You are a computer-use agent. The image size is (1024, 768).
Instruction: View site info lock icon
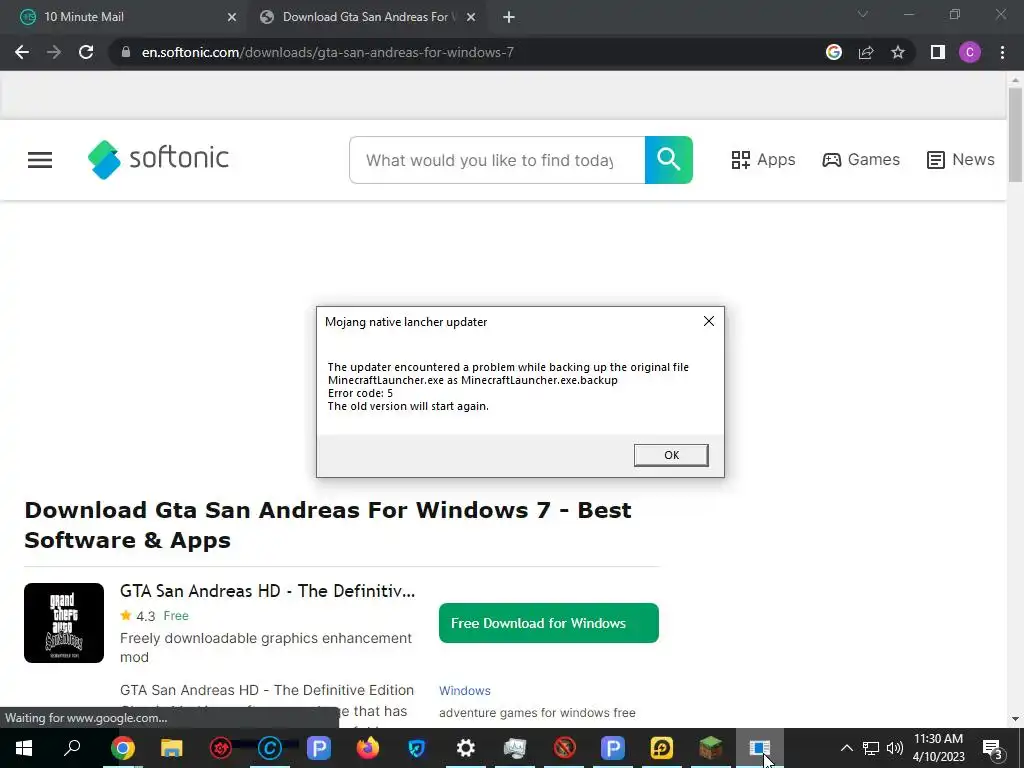pyautogui.click(x=126, y=52)
